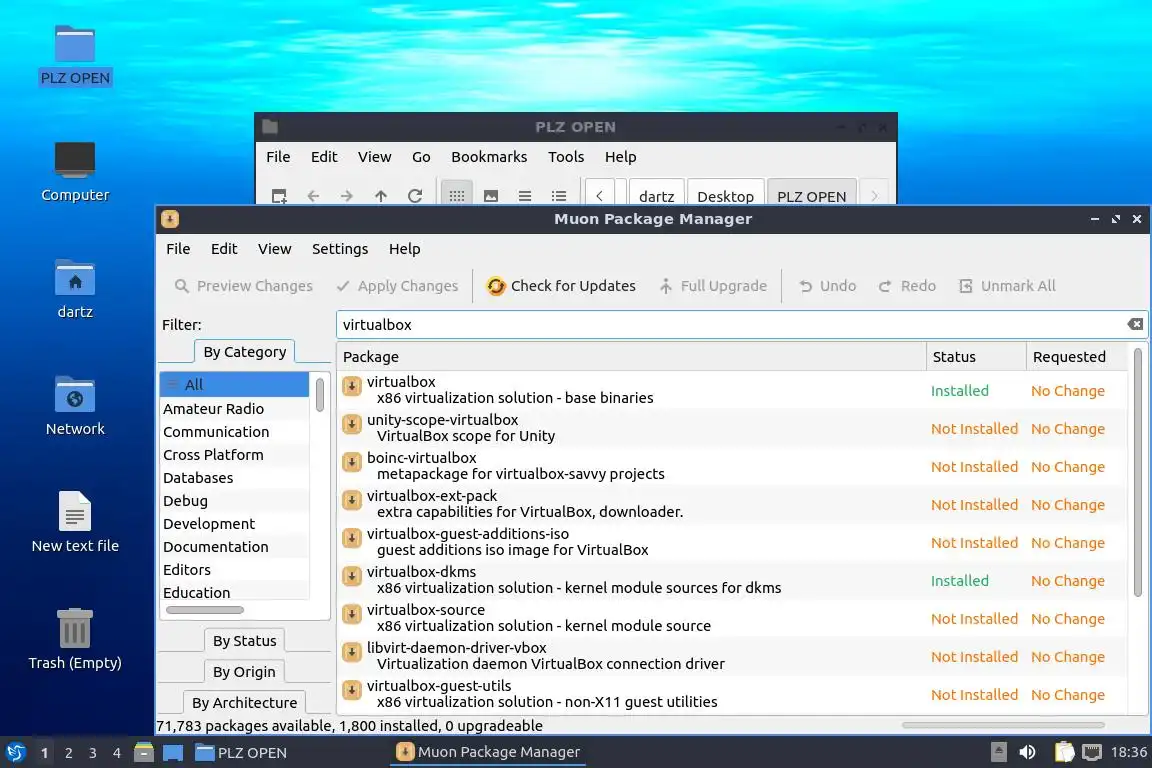
Task: Click the By Category filter tab
Action: click(245, 352)
